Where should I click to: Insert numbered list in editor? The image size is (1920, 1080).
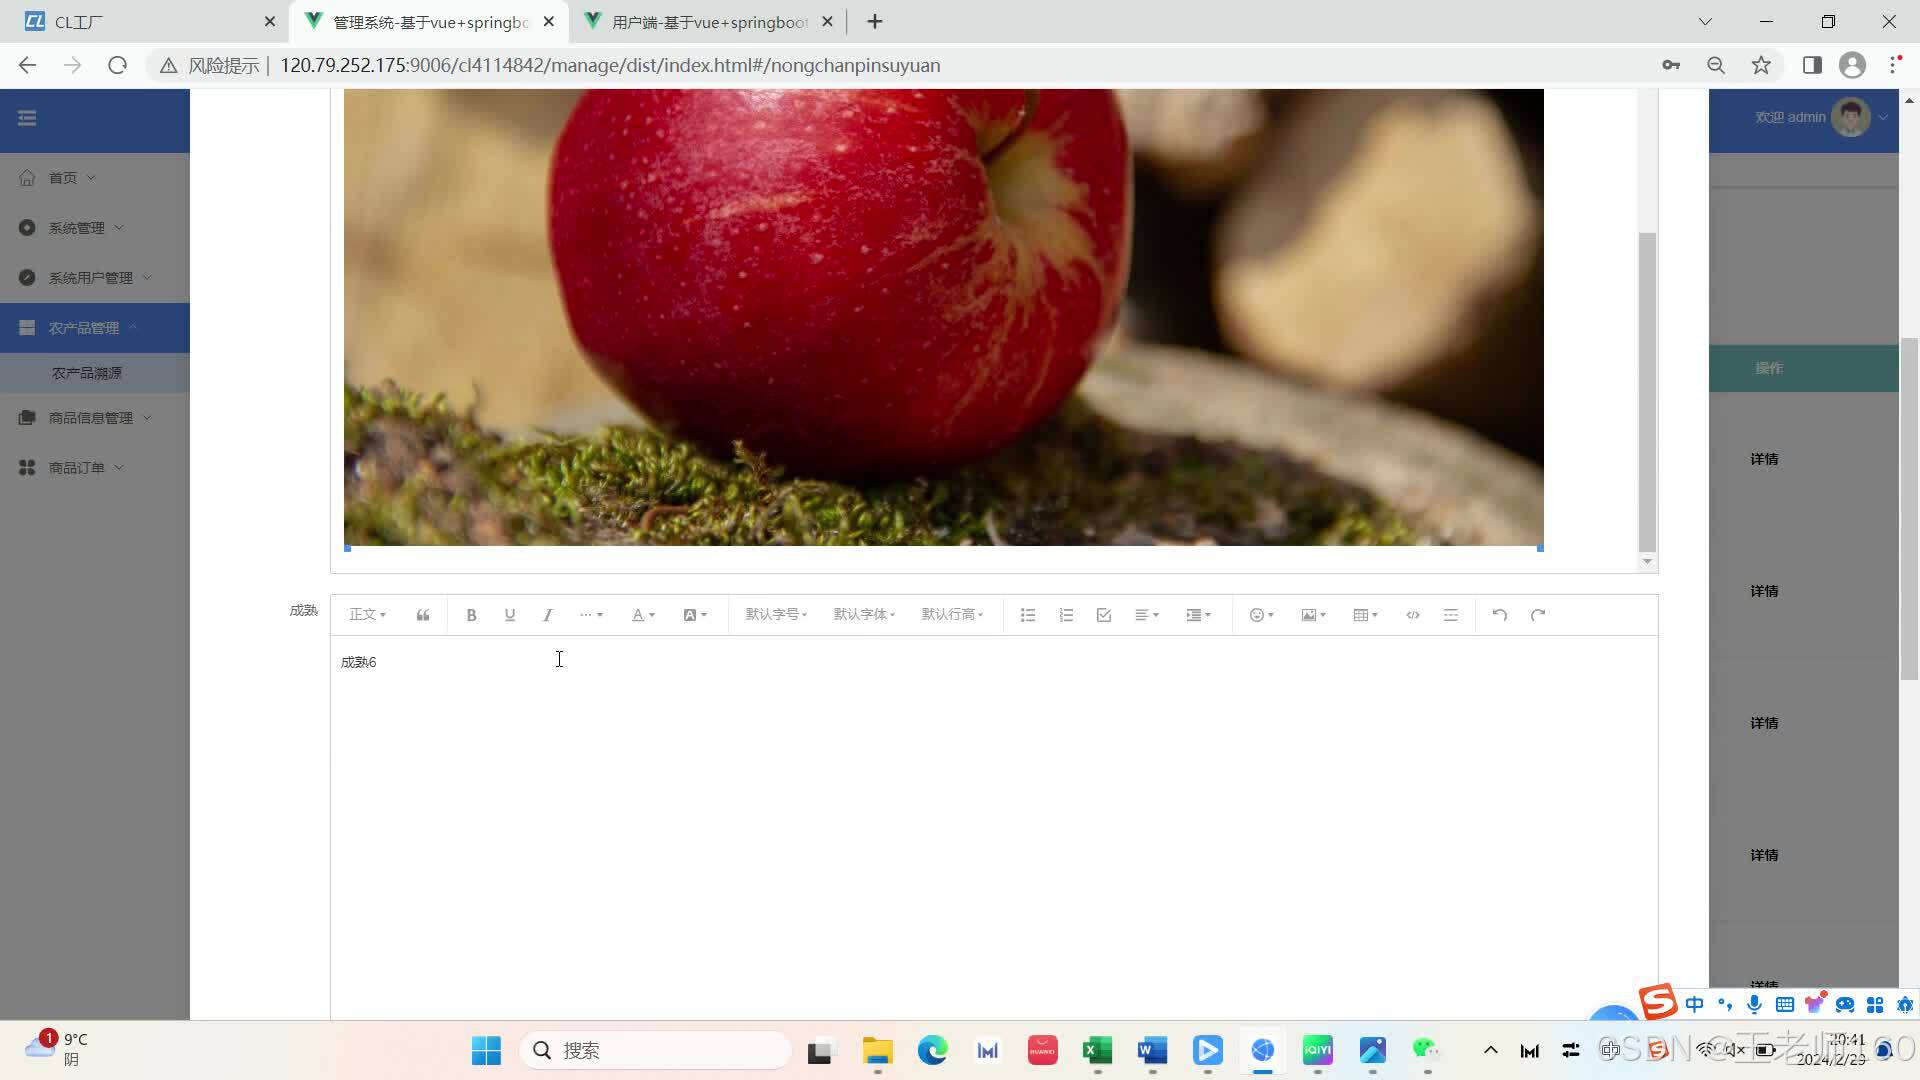pyautogui.click(x=1066, y=615)
